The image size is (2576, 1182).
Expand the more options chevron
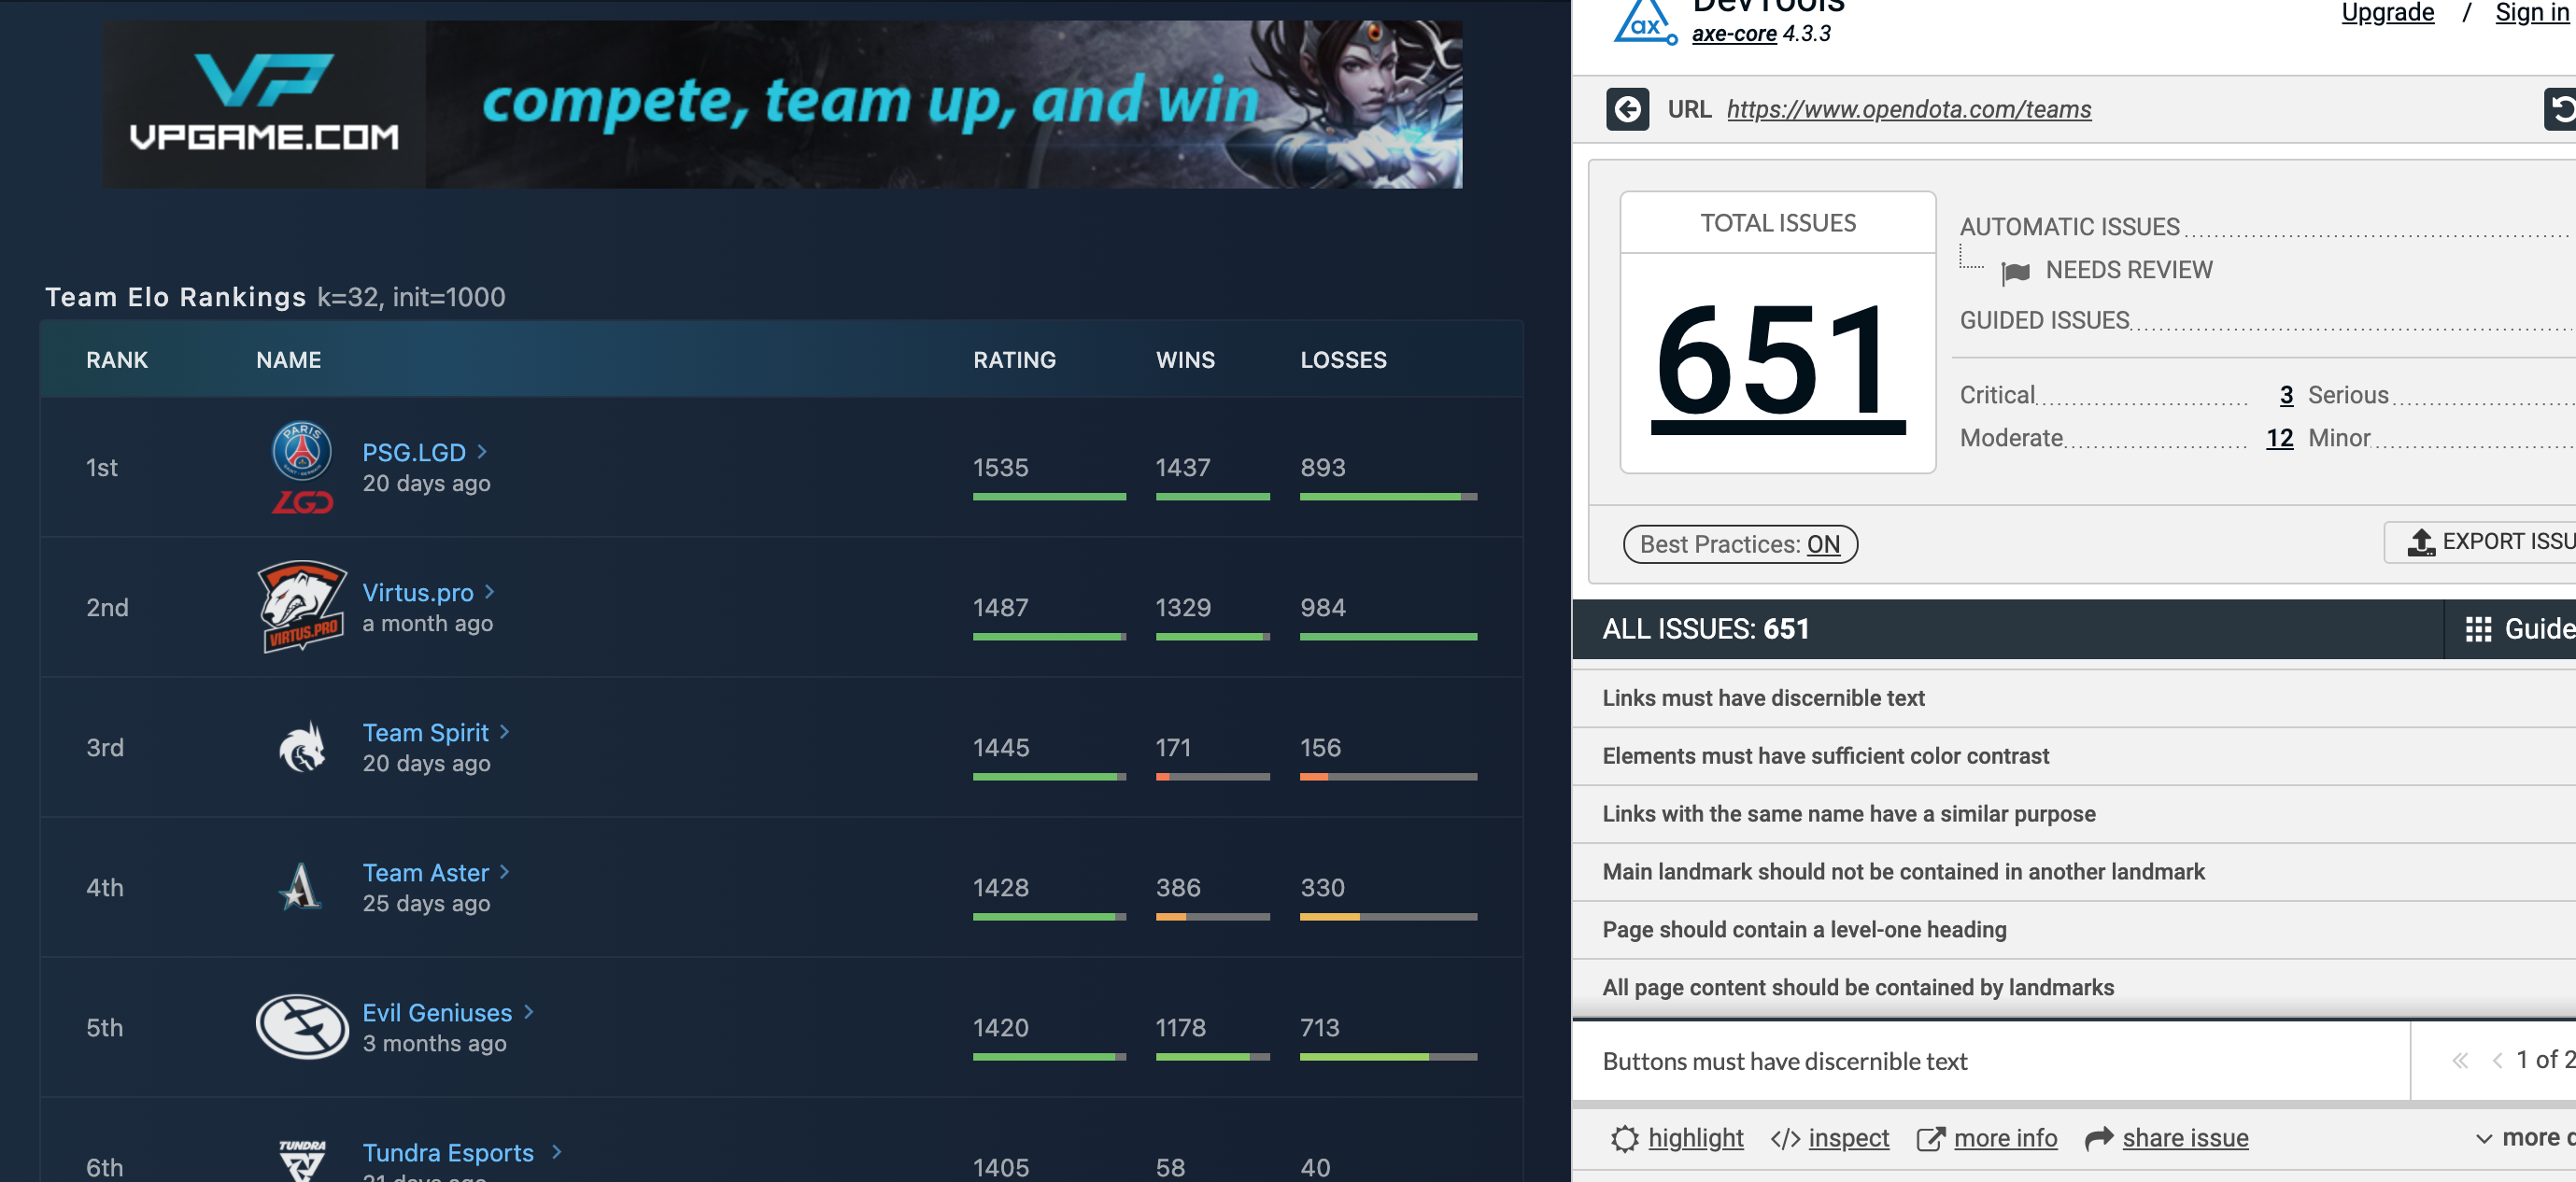[x=2484, y=1138]
